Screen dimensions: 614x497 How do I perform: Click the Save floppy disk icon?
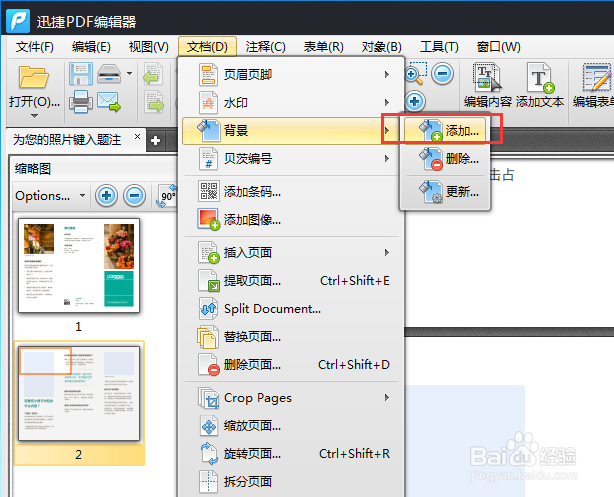(x=81, y=74)
